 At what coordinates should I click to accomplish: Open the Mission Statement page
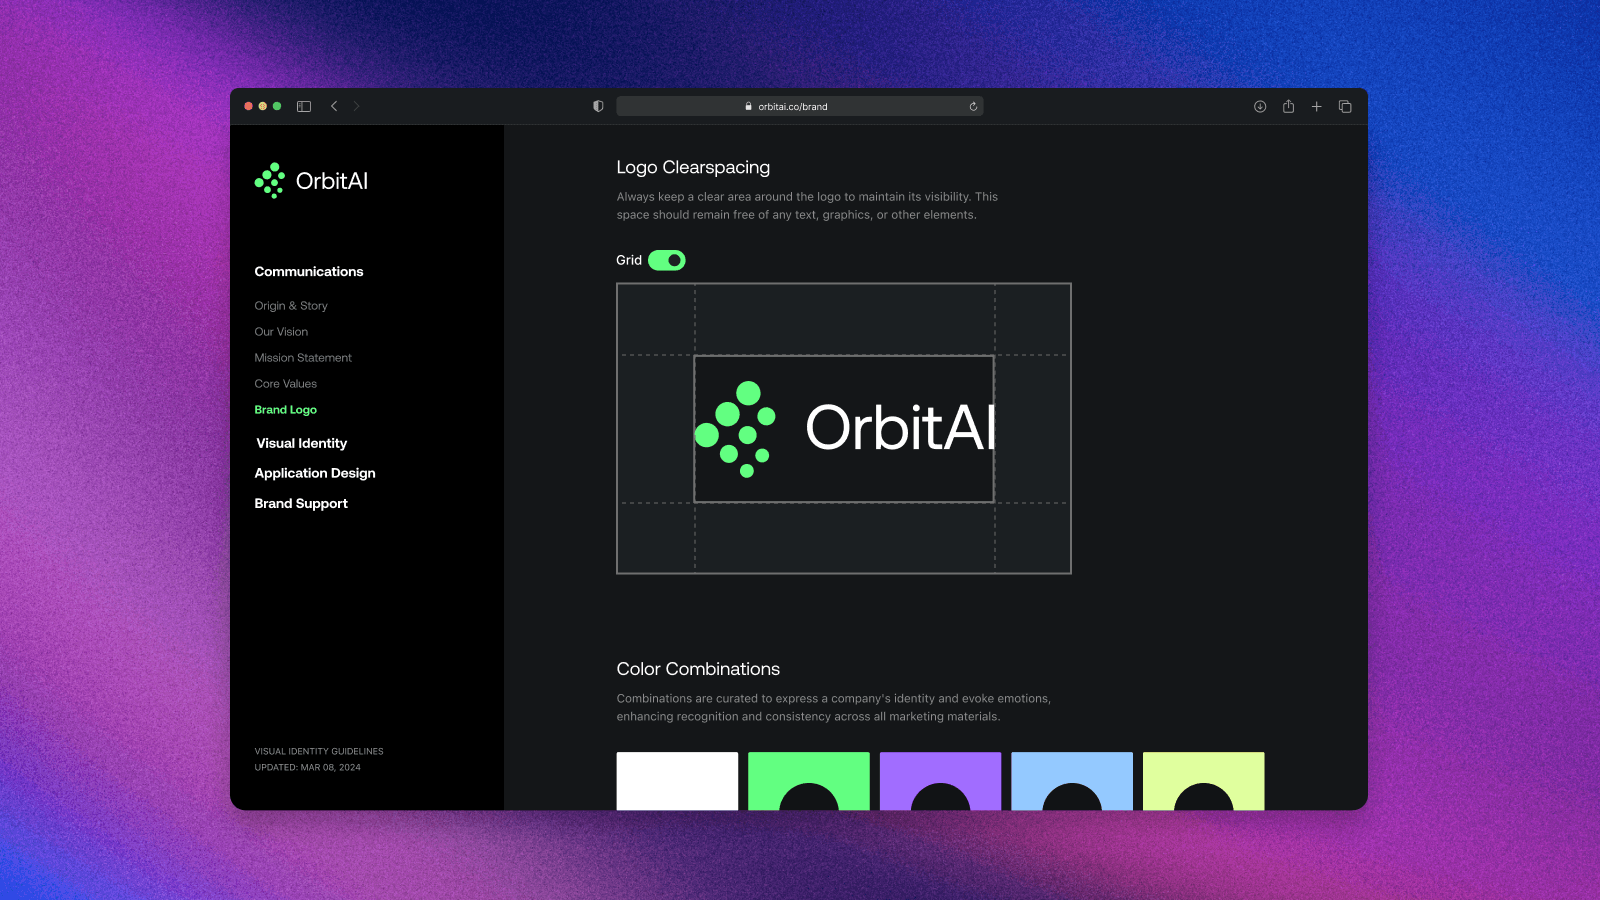coord(303,357)
